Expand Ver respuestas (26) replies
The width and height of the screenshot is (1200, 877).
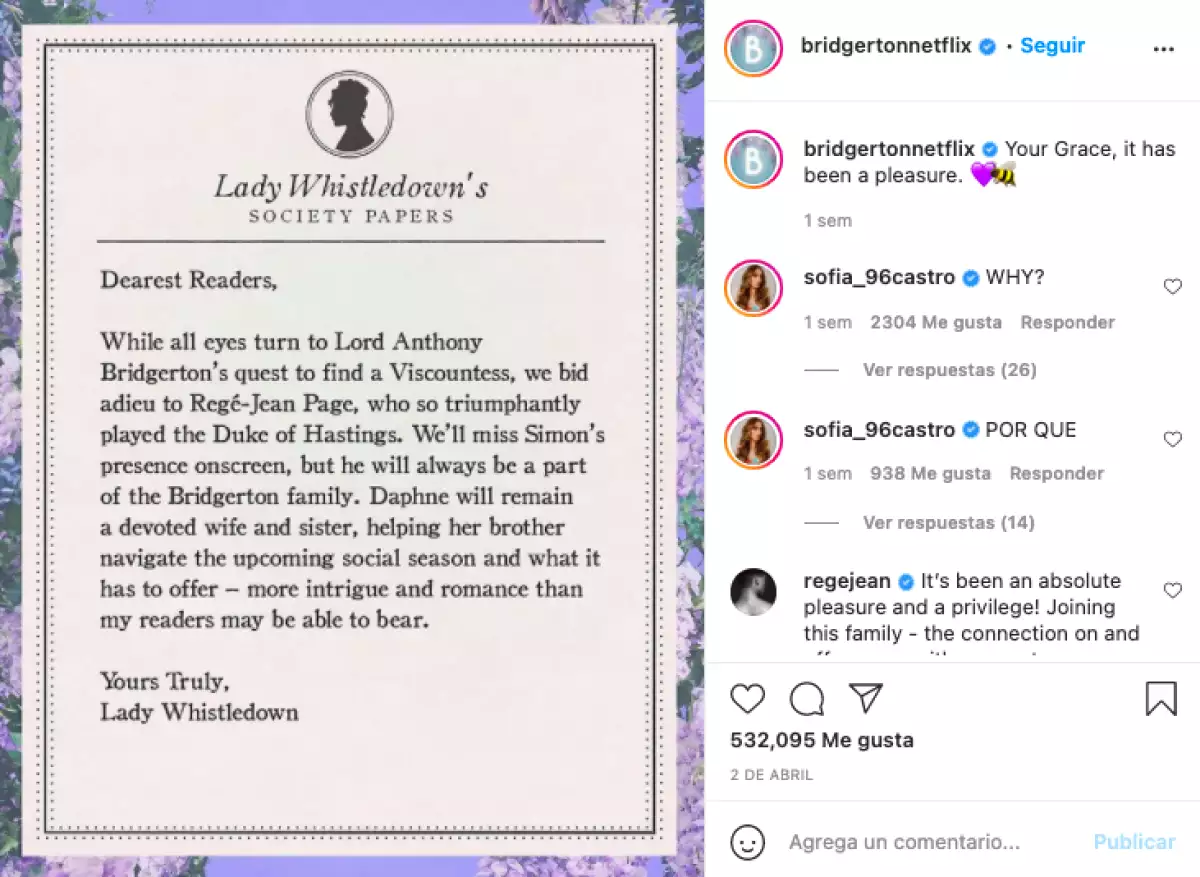[949, 370]
